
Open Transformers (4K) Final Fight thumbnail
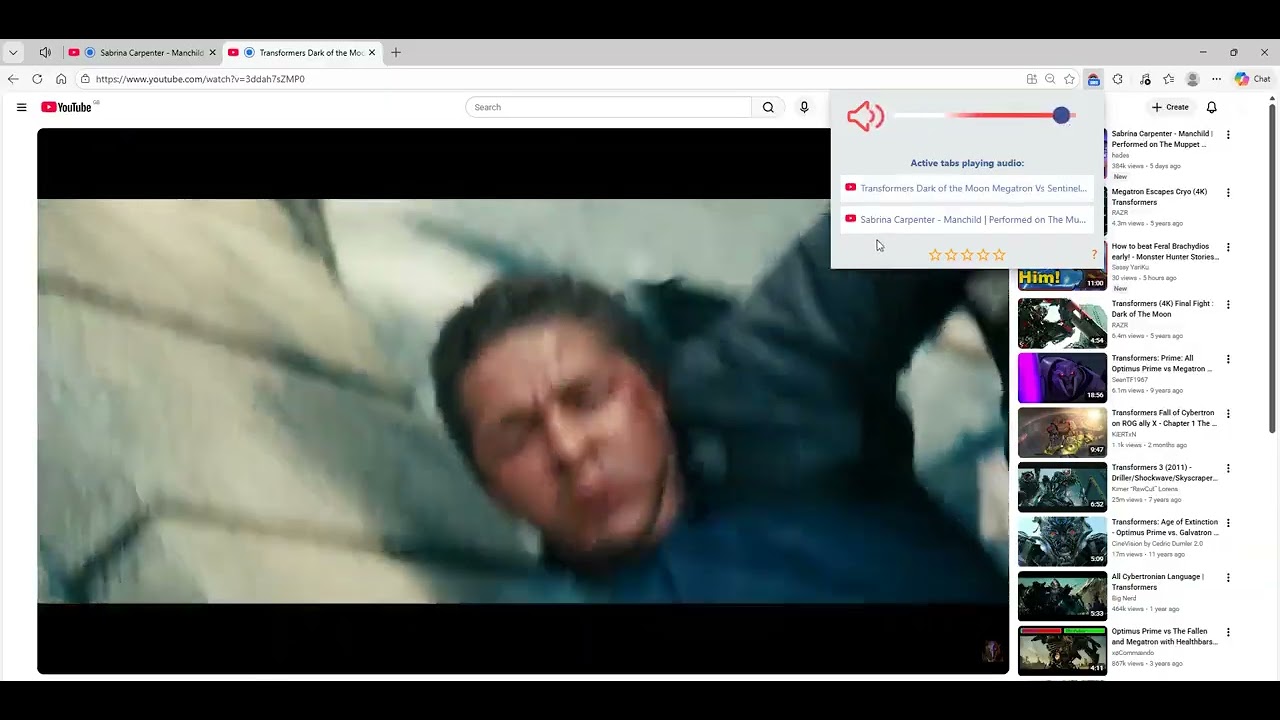point(1062,323)
